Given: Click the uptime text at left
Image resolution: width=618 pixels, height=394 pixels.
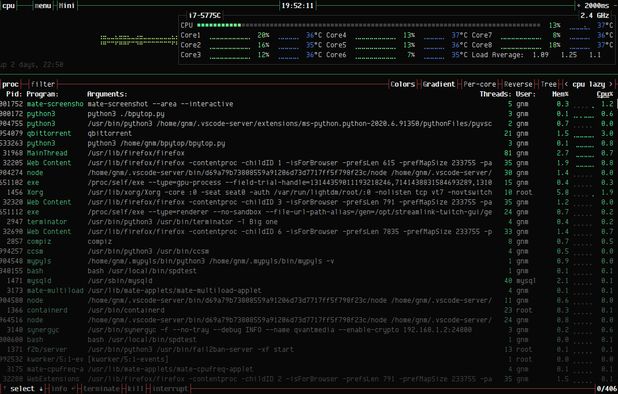Looking at the screenshot, I should tap(32, 65).
